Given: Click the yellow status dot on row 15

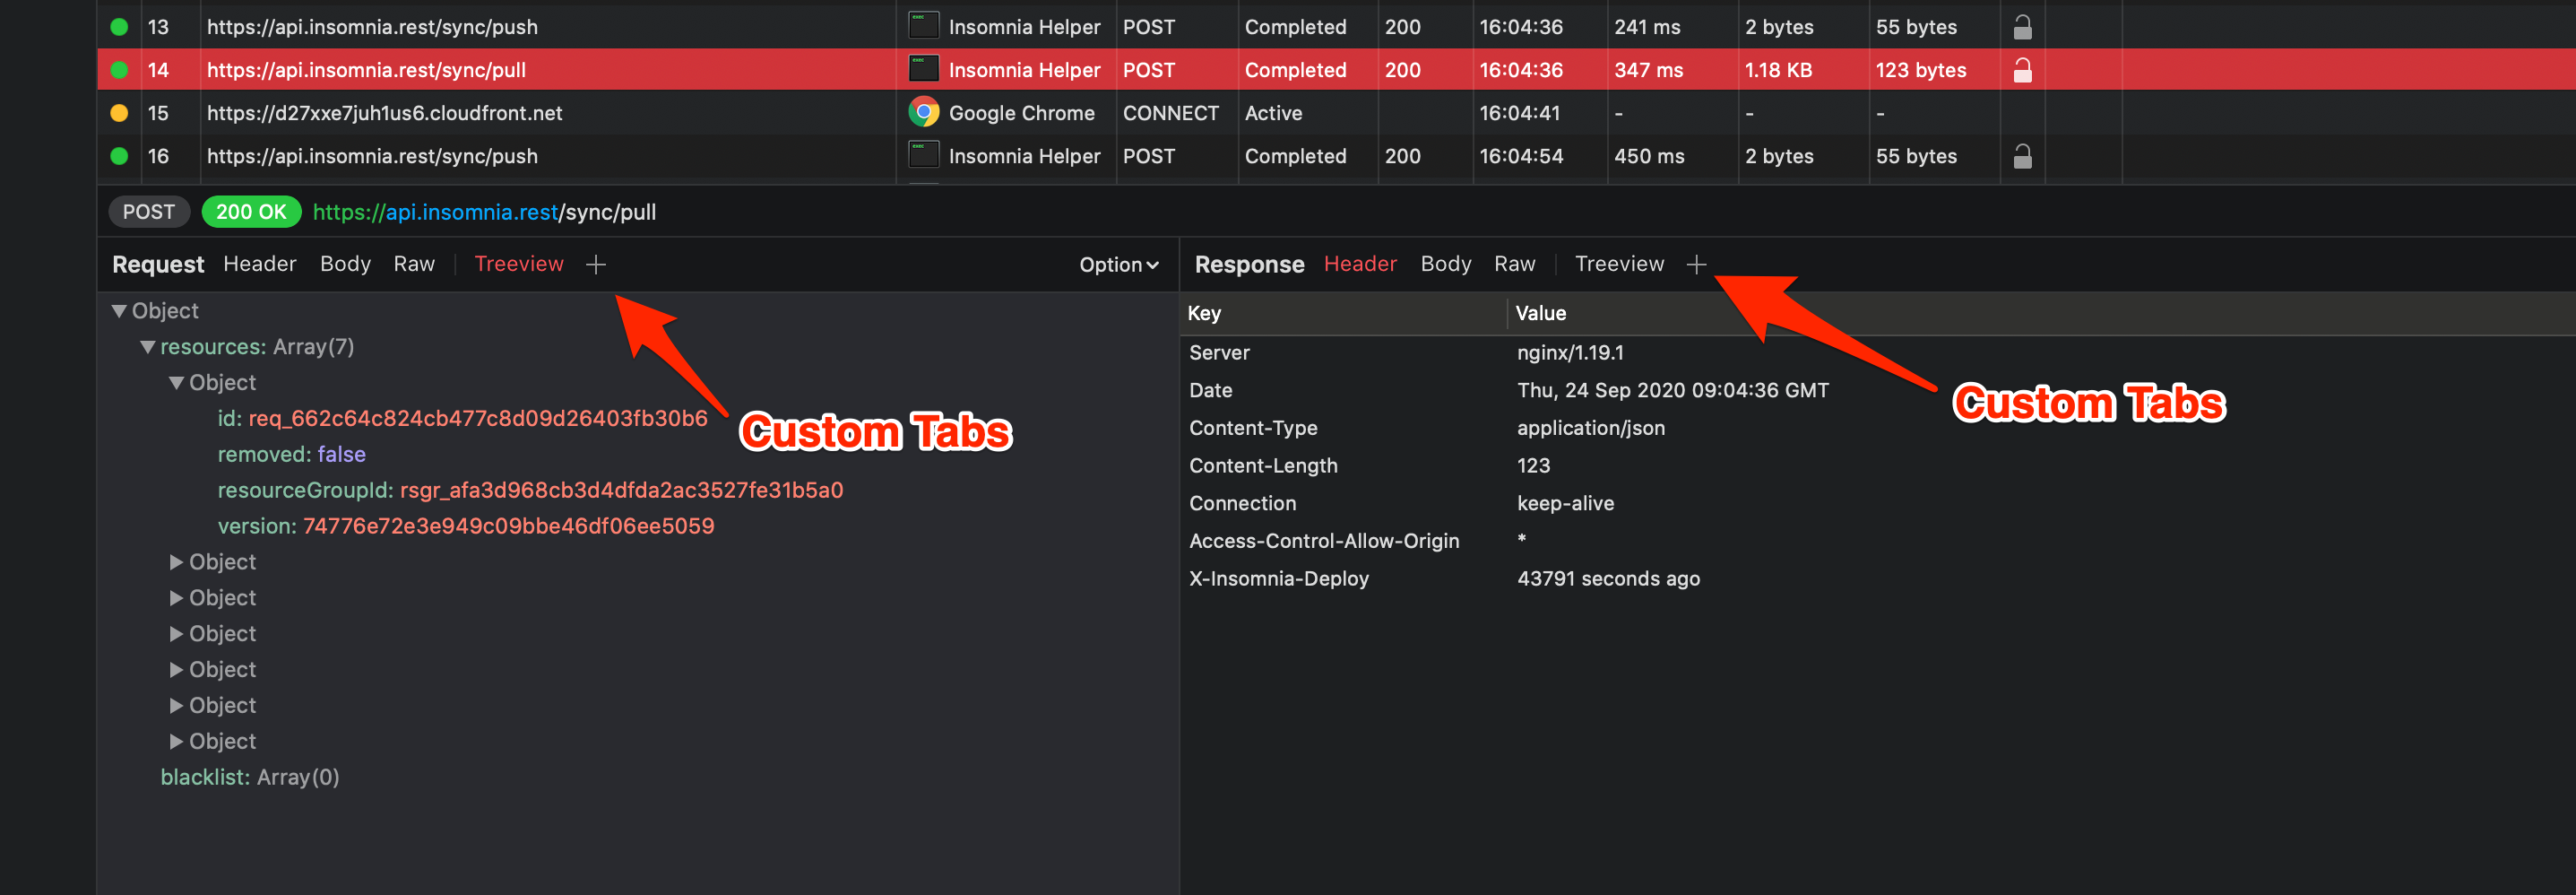Looking at the screenshot, I should coord(119,113).
